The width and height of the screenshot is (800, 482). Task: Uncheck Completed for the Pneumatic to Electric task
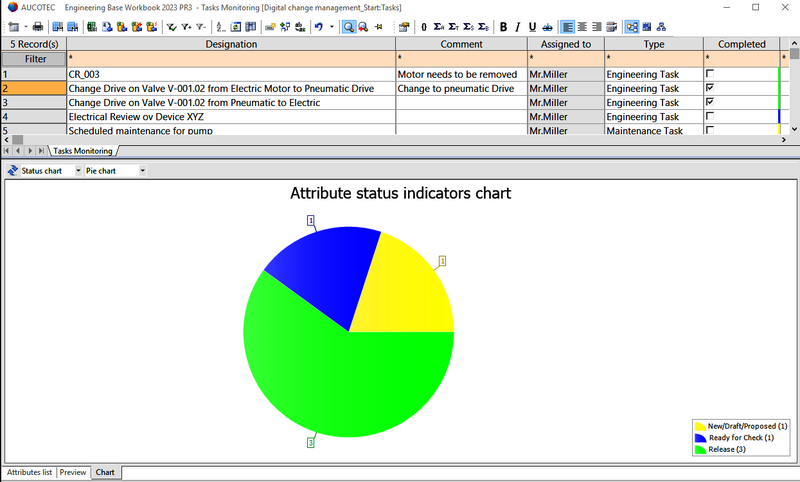(710, 102)
